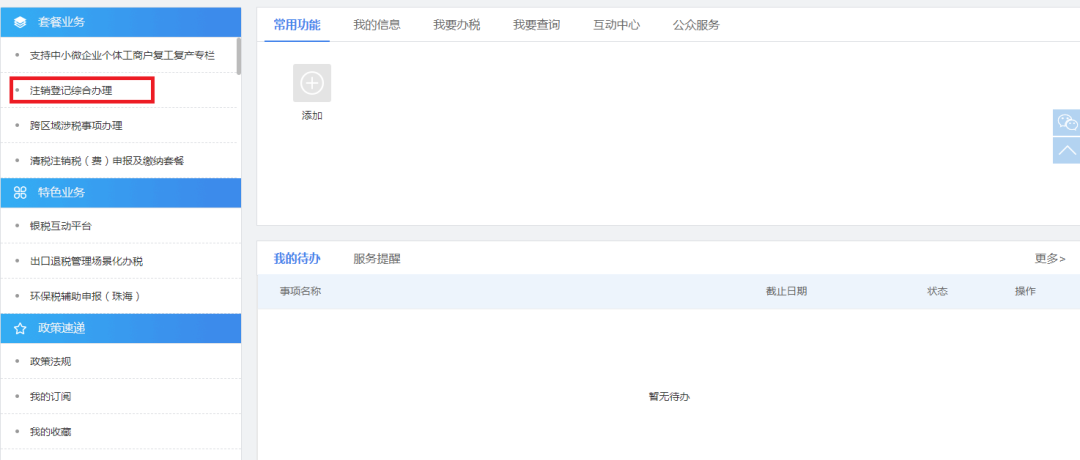Image resolution: width=1080 pixels, height=460 pixels.
Task: Select the 互动中心 tab
Action: 616,25
